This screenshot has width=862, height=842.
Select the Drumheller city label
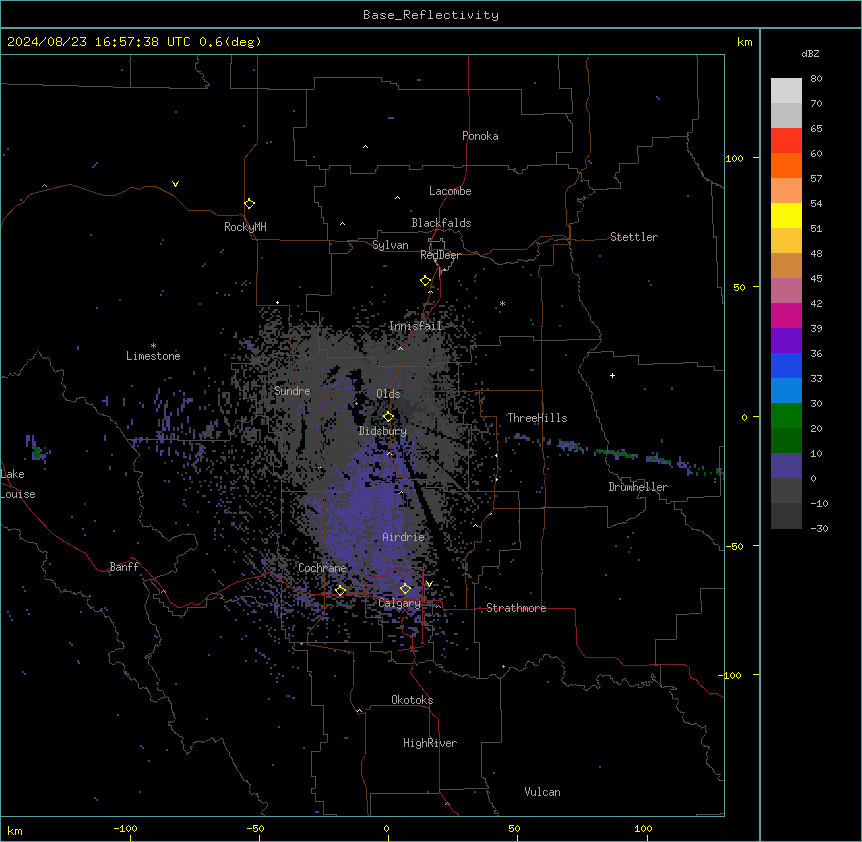[638, 487]
